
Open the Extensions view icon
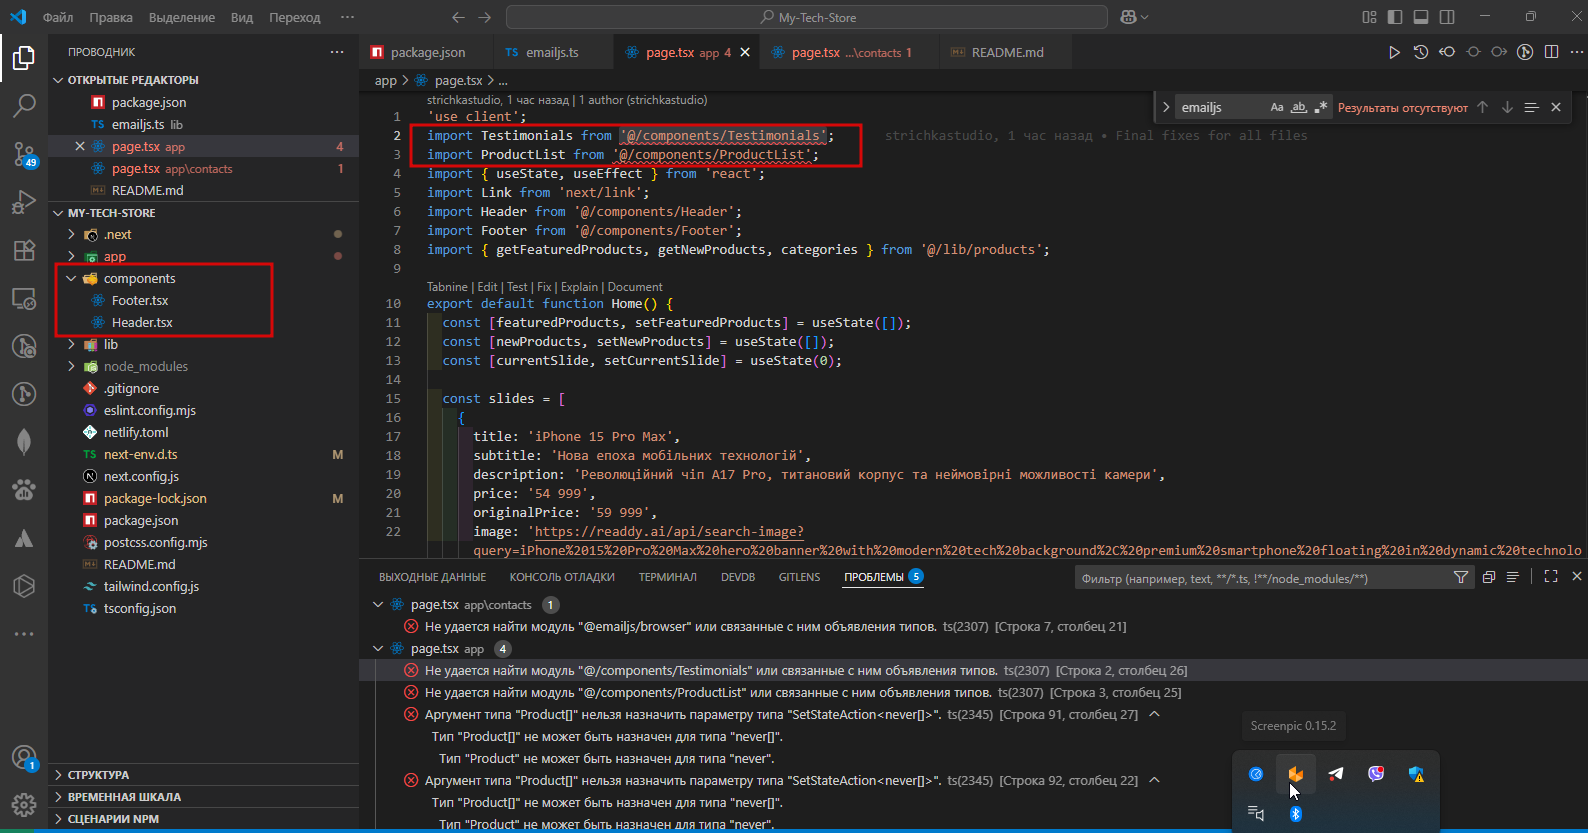coord(24,250)
